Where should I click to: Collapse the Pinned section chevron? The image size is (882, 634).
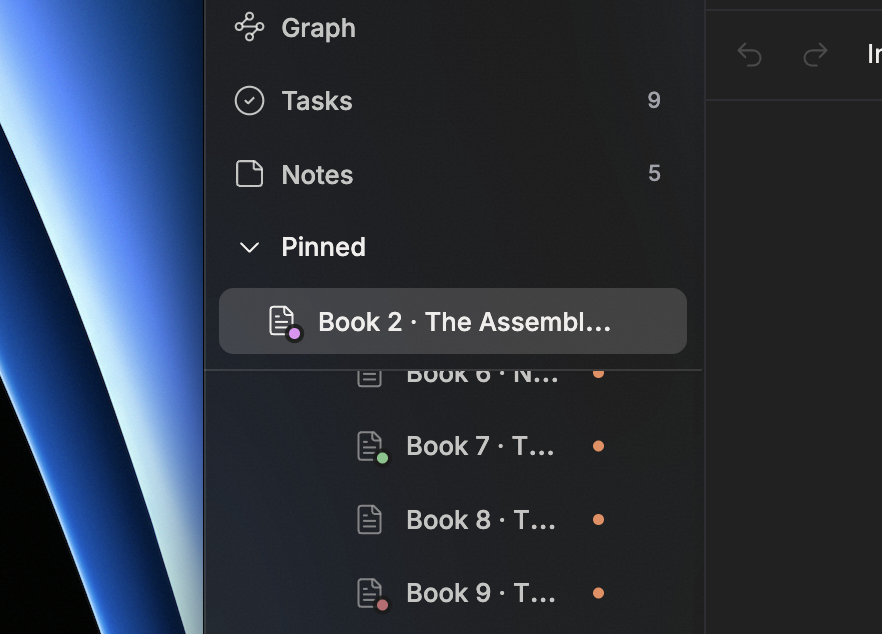(249, 247)
